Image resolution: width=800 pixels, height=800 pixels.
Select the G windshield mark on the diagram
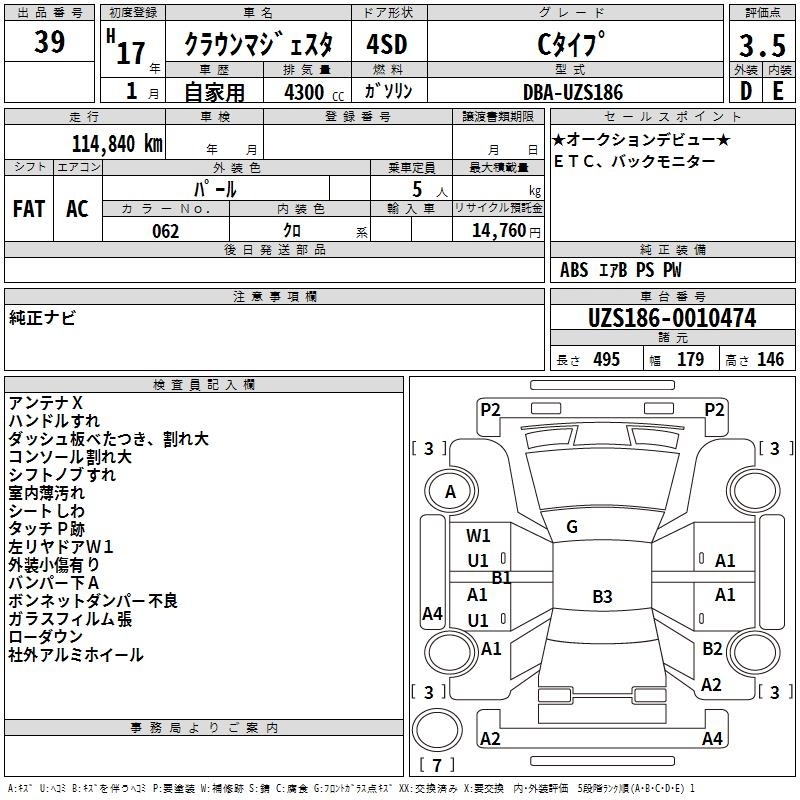pyautogui.click(x=572, y=527)
